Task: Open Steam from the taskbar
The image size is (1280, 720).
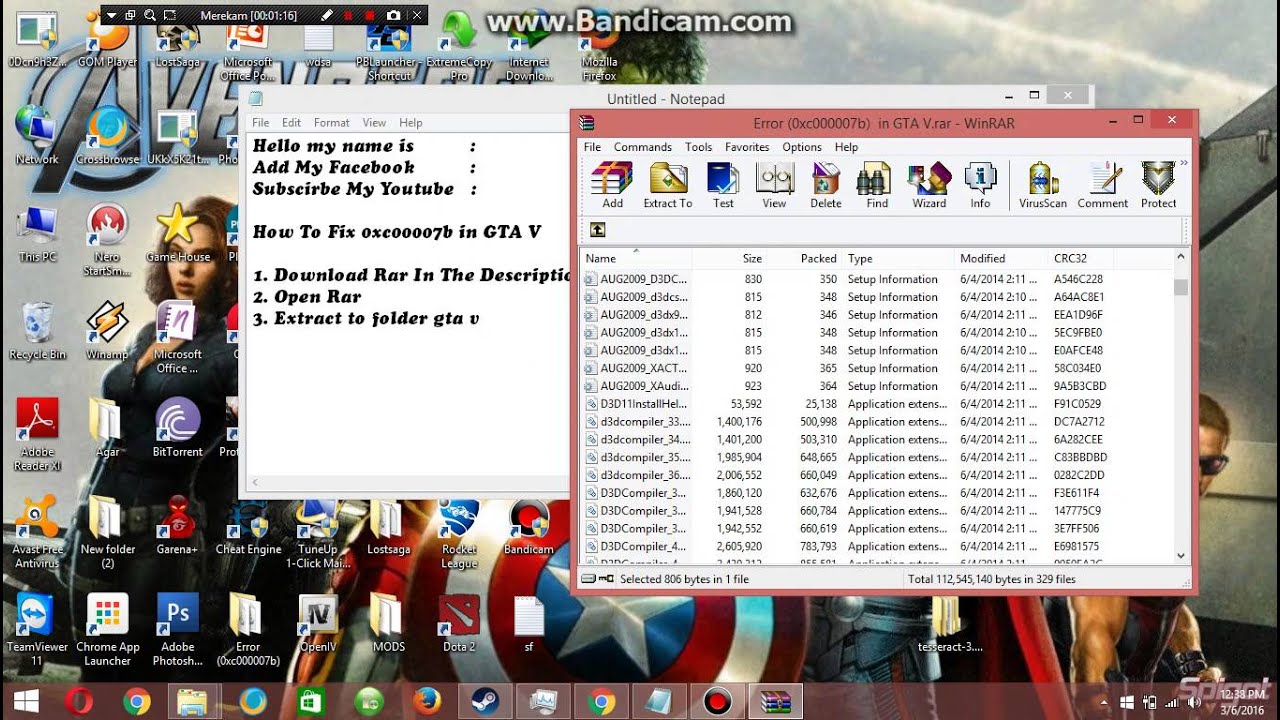Action: pyautogui.click(x=485, y=701)
